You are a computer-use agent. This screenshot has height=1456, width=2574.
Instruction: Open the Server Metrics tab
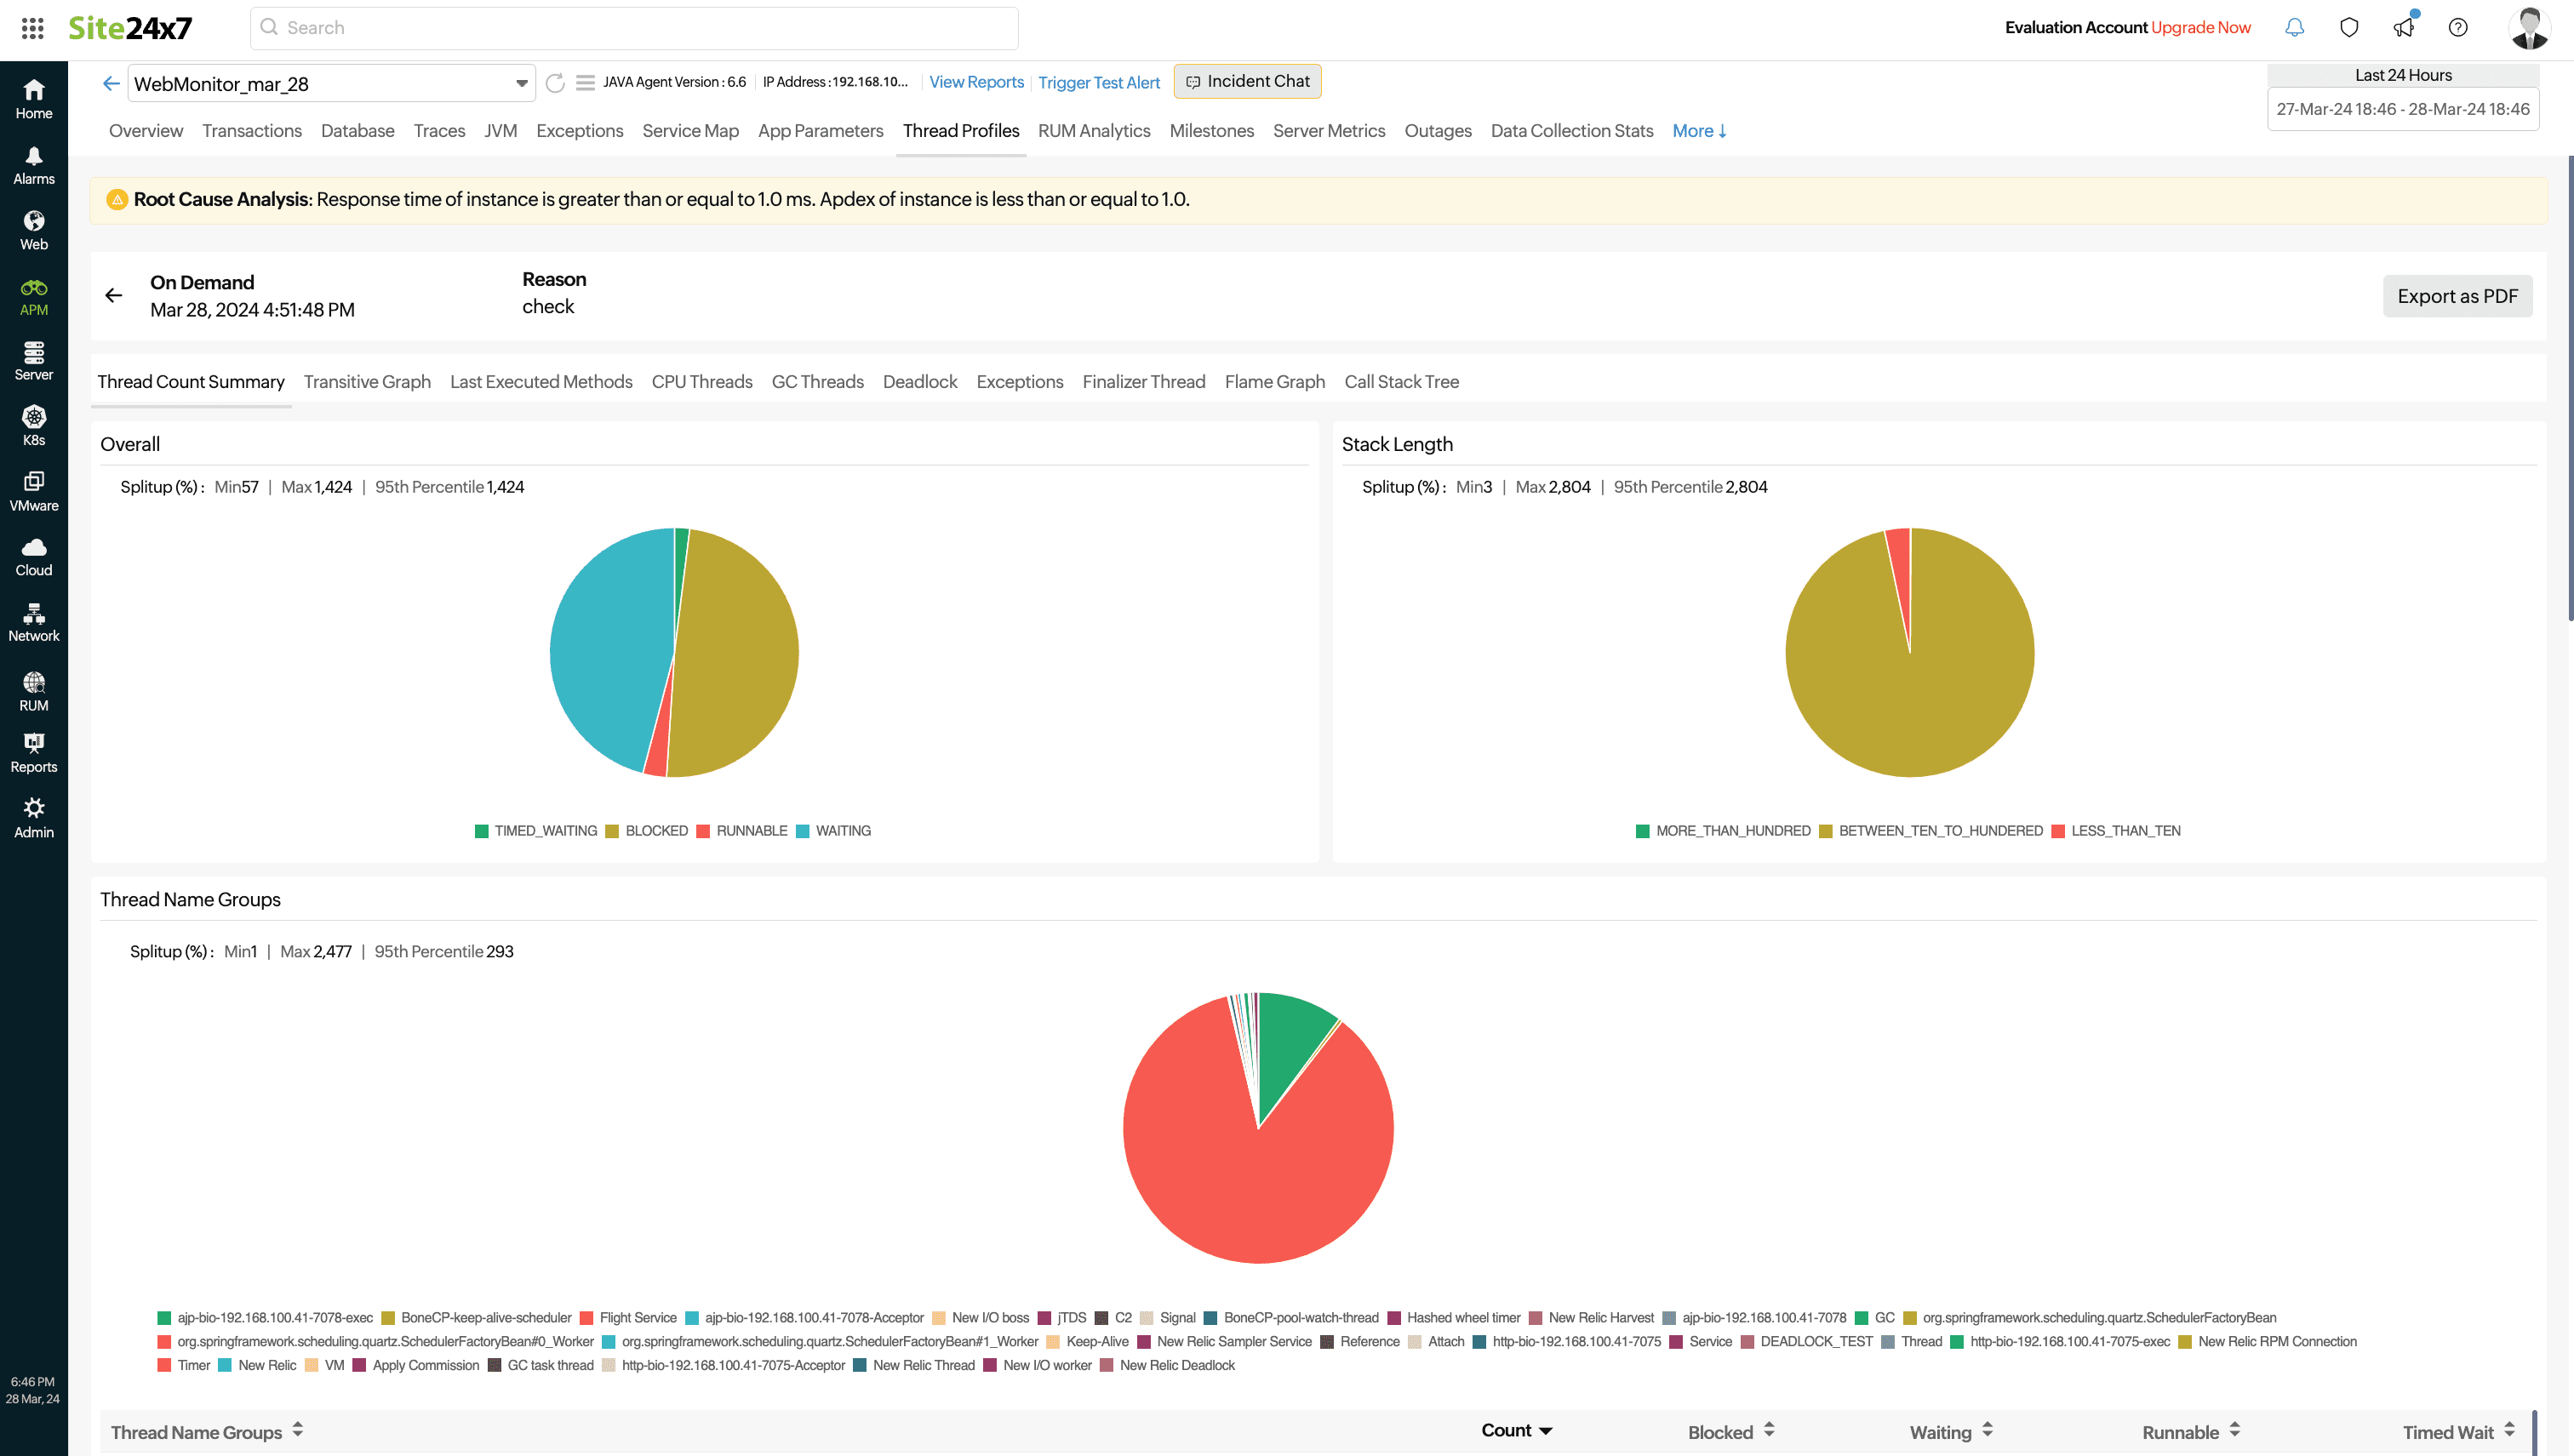tap(1328, 131)
